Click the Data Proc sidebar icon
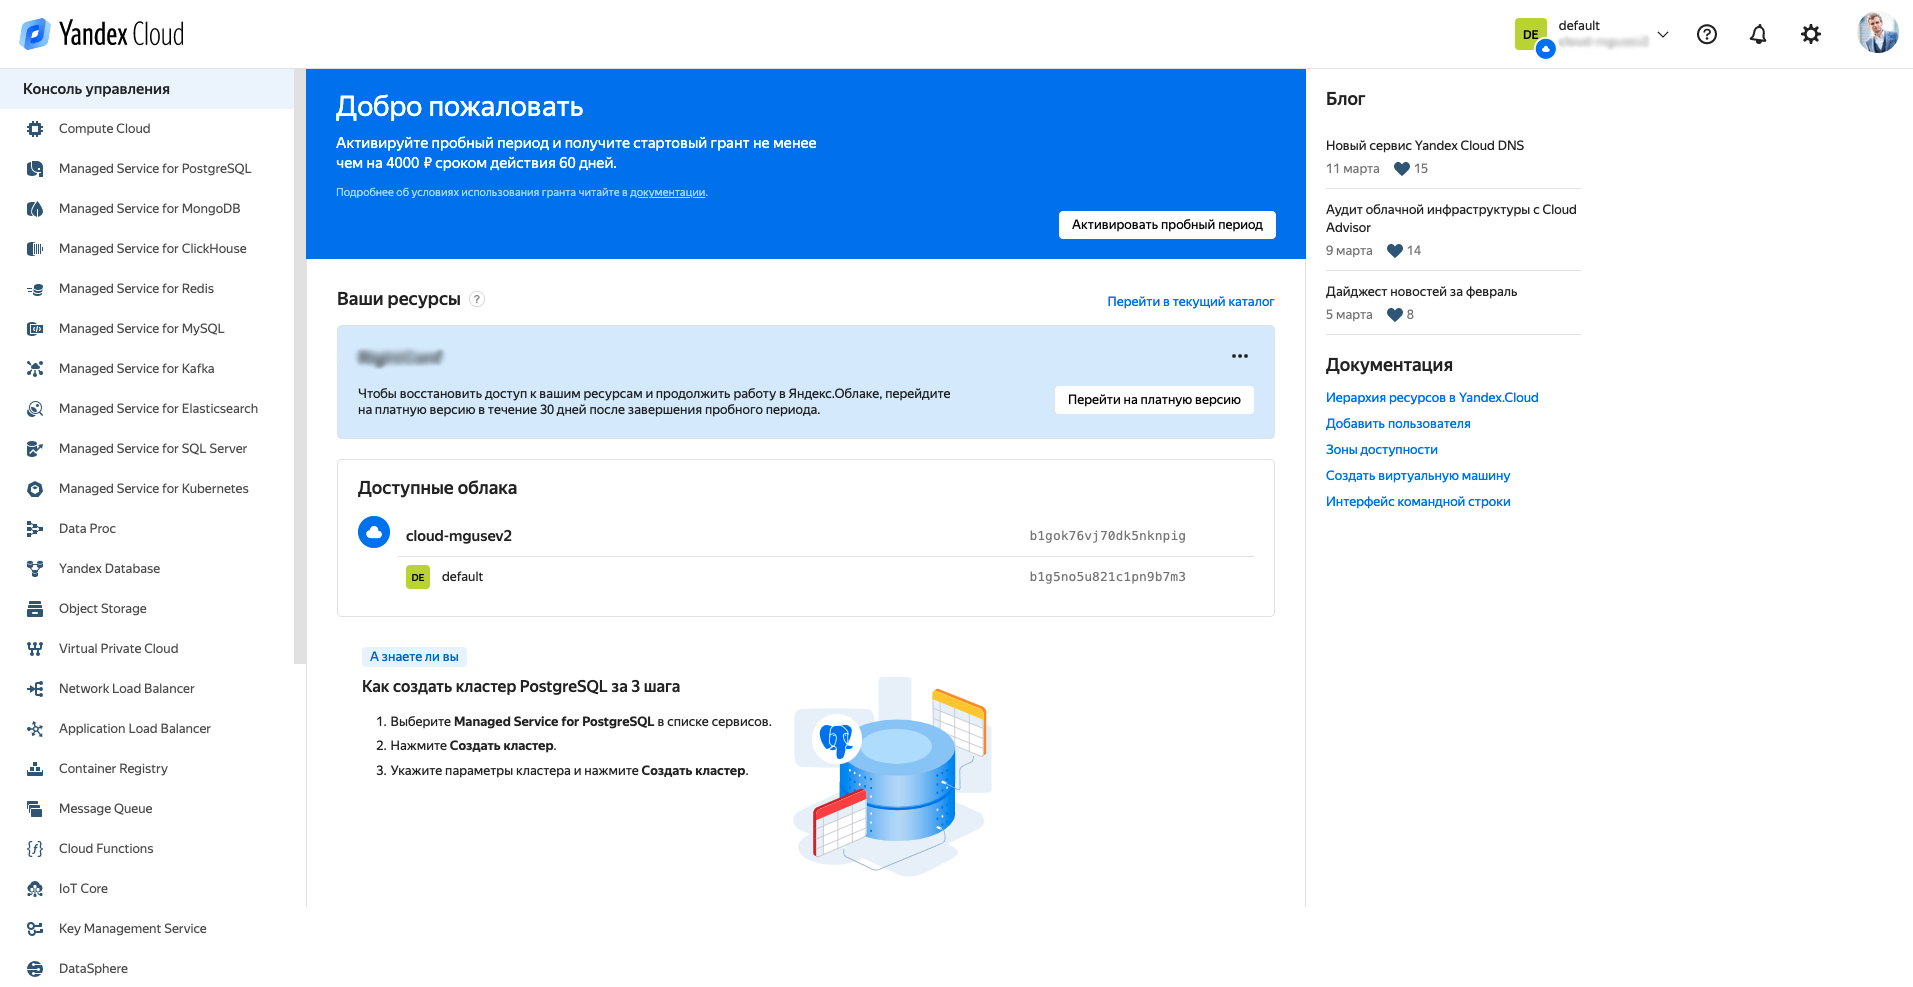 click(x=35, y=529)
